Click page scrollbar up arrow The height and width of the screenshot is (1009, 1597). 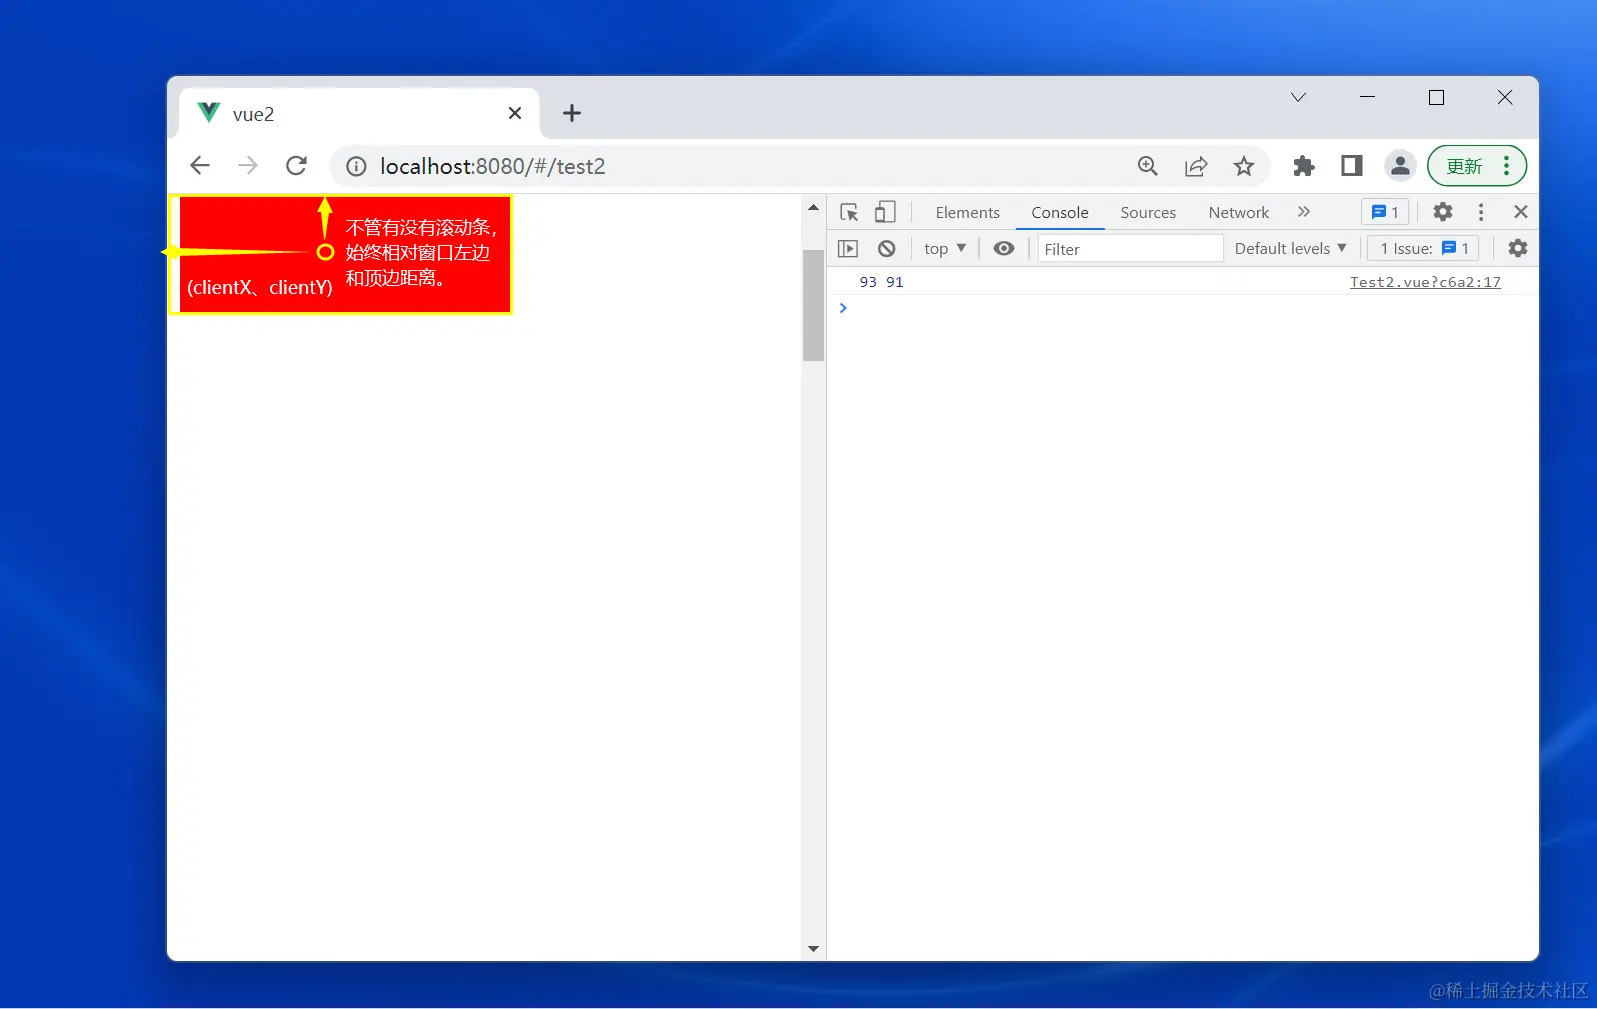[813, 207]
